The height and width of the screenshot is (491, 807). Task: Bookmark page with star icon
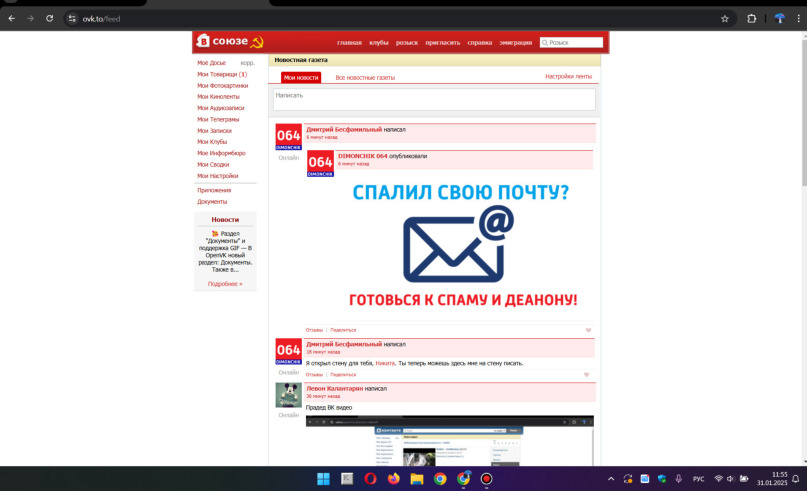tap(725, 19)
